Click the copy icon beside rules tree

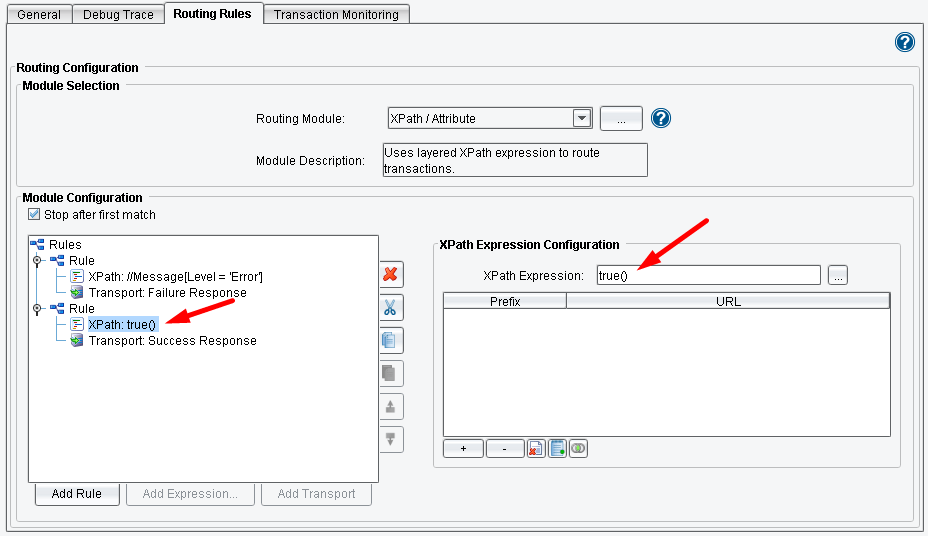pyautogui.click(x=390, y=340)
